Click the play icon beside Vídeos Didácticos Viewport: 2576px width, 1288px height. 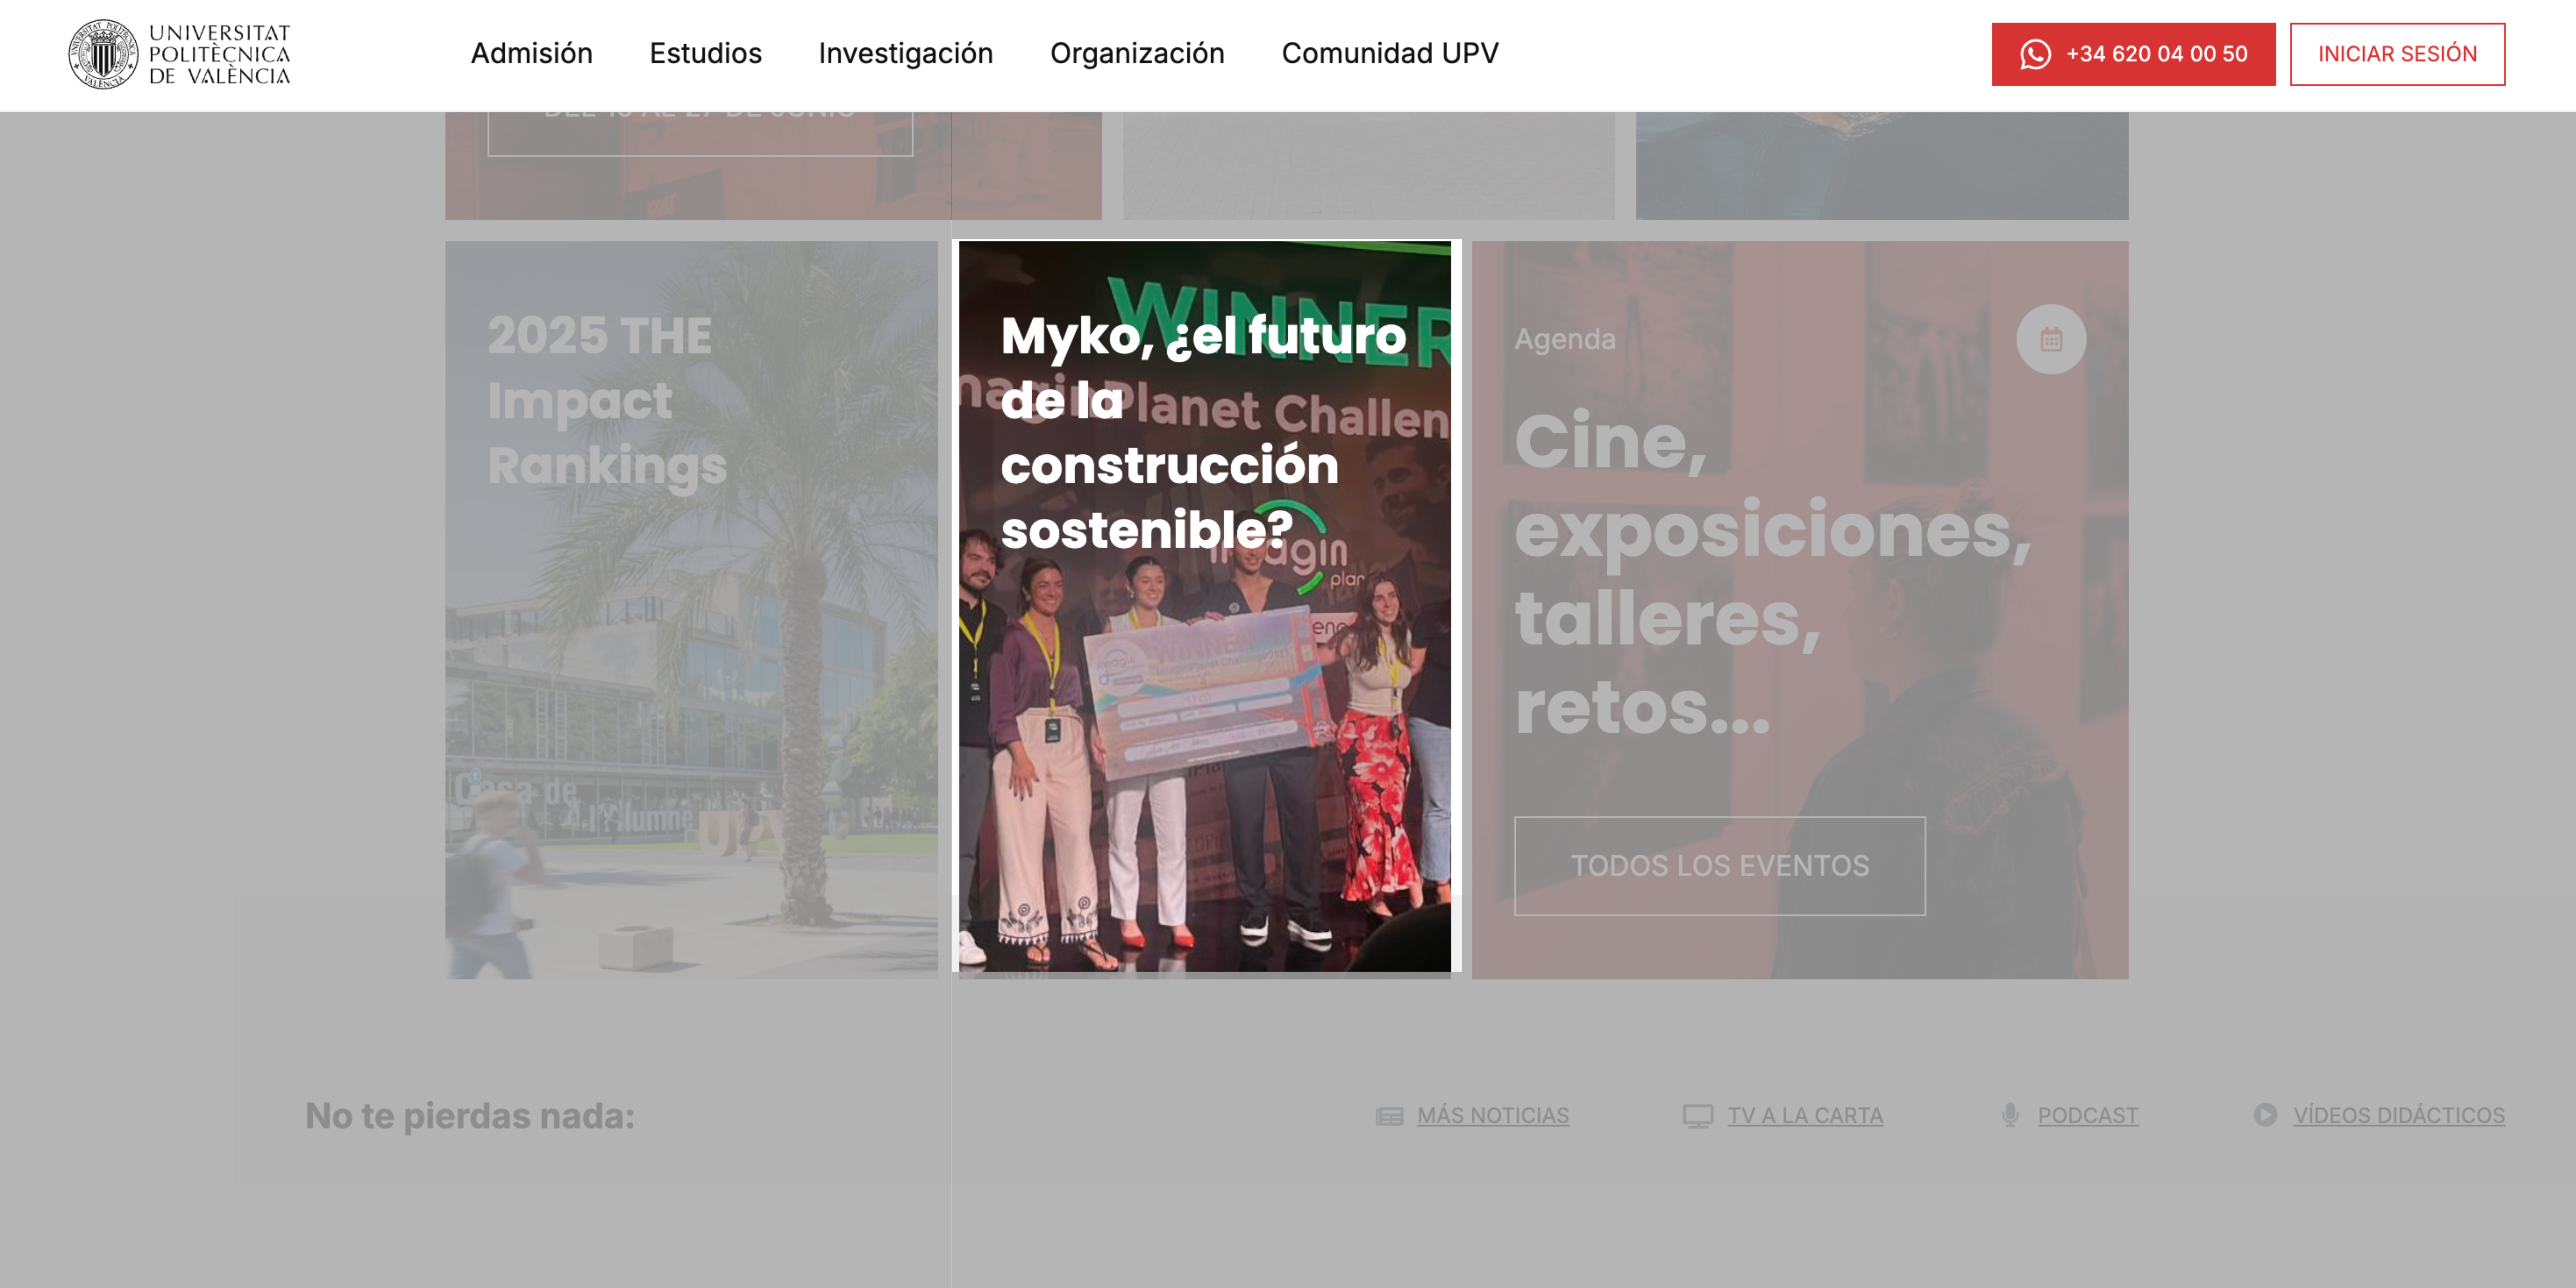point(2265,1115)
